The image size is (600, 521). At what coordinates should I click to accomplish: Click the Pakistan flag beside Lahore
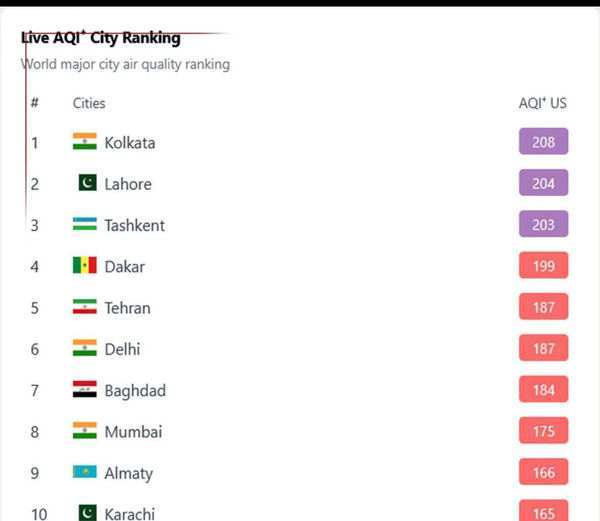tap(87, 183)
